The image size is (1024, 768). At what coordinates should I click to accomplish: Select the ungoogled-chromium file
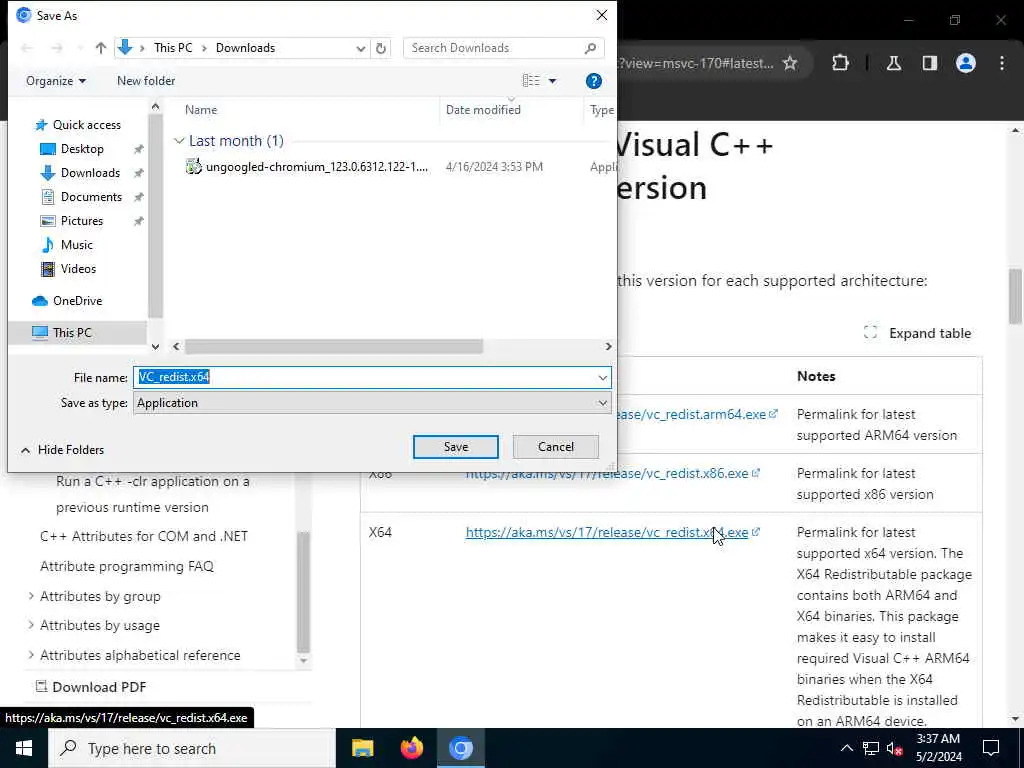tap(317, 167)
